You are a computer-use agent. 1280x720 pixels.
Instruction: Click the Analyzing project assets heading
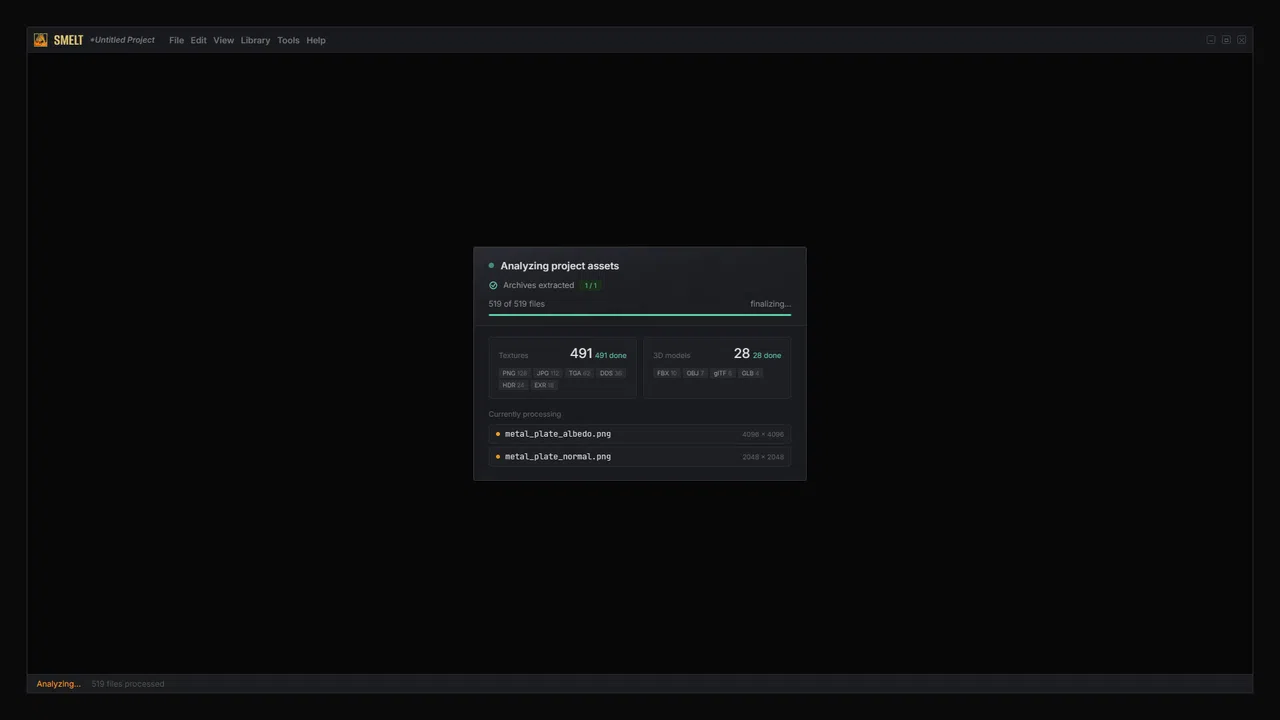559,266
